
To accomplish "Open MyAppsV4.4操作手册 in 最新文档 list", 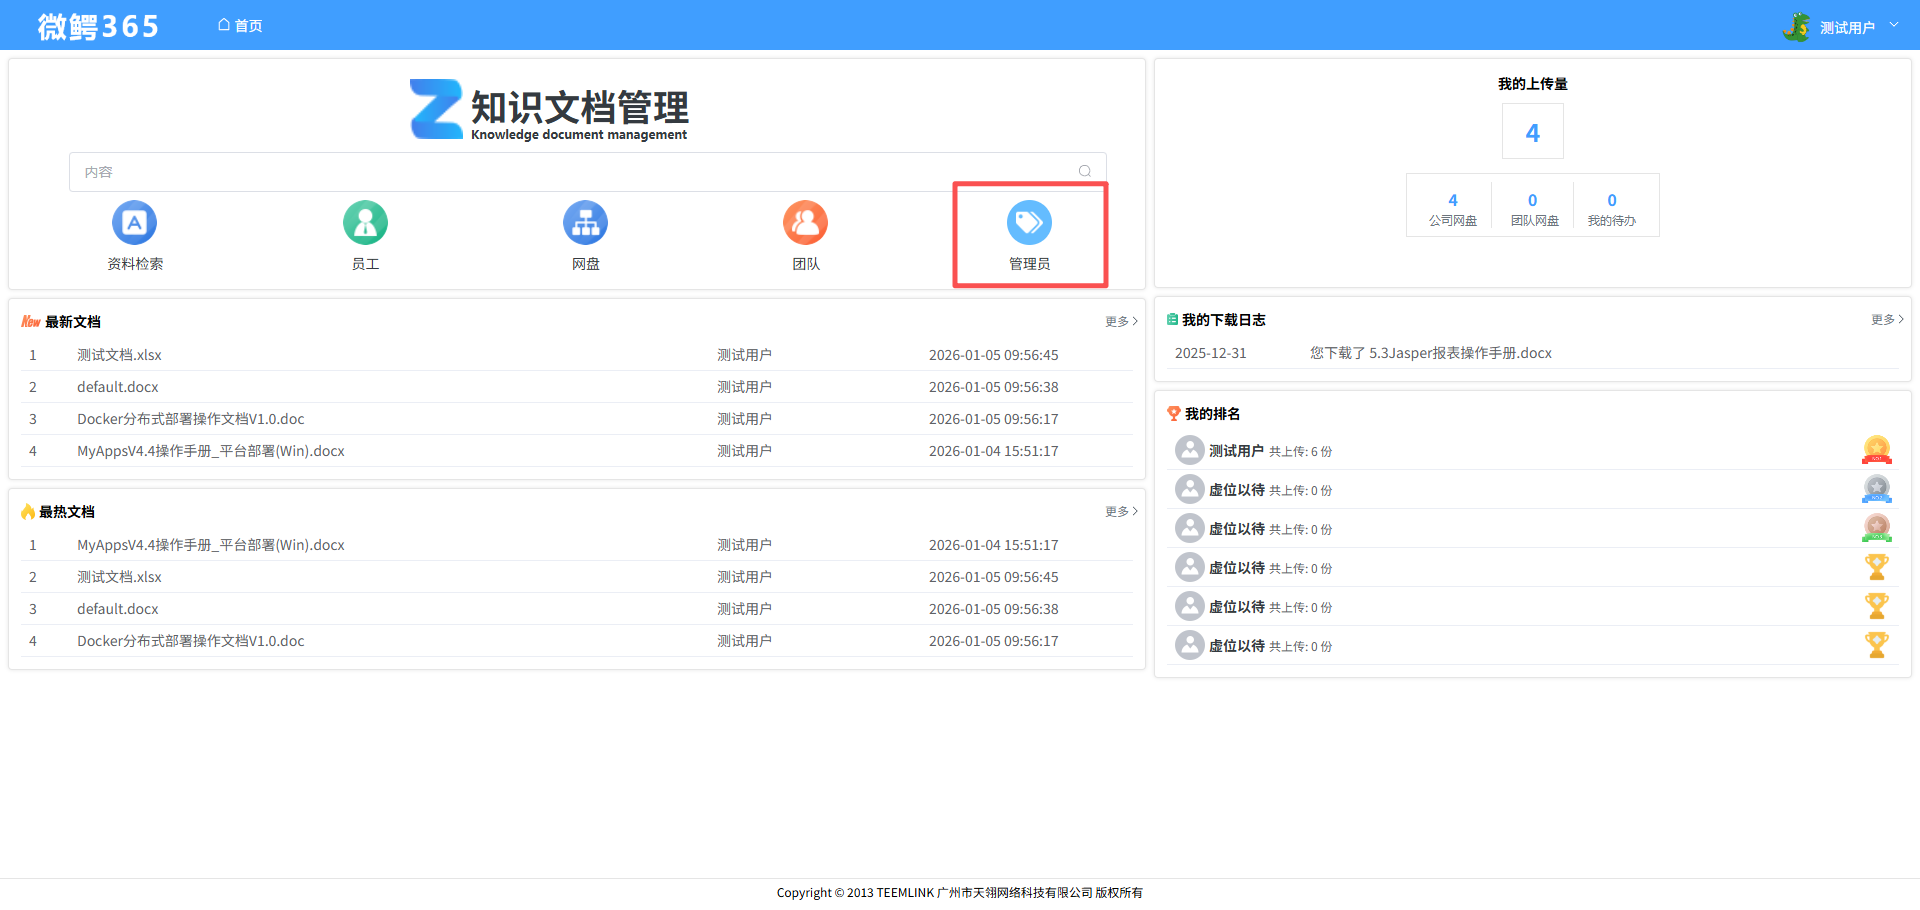I will (x=211, y=451).
